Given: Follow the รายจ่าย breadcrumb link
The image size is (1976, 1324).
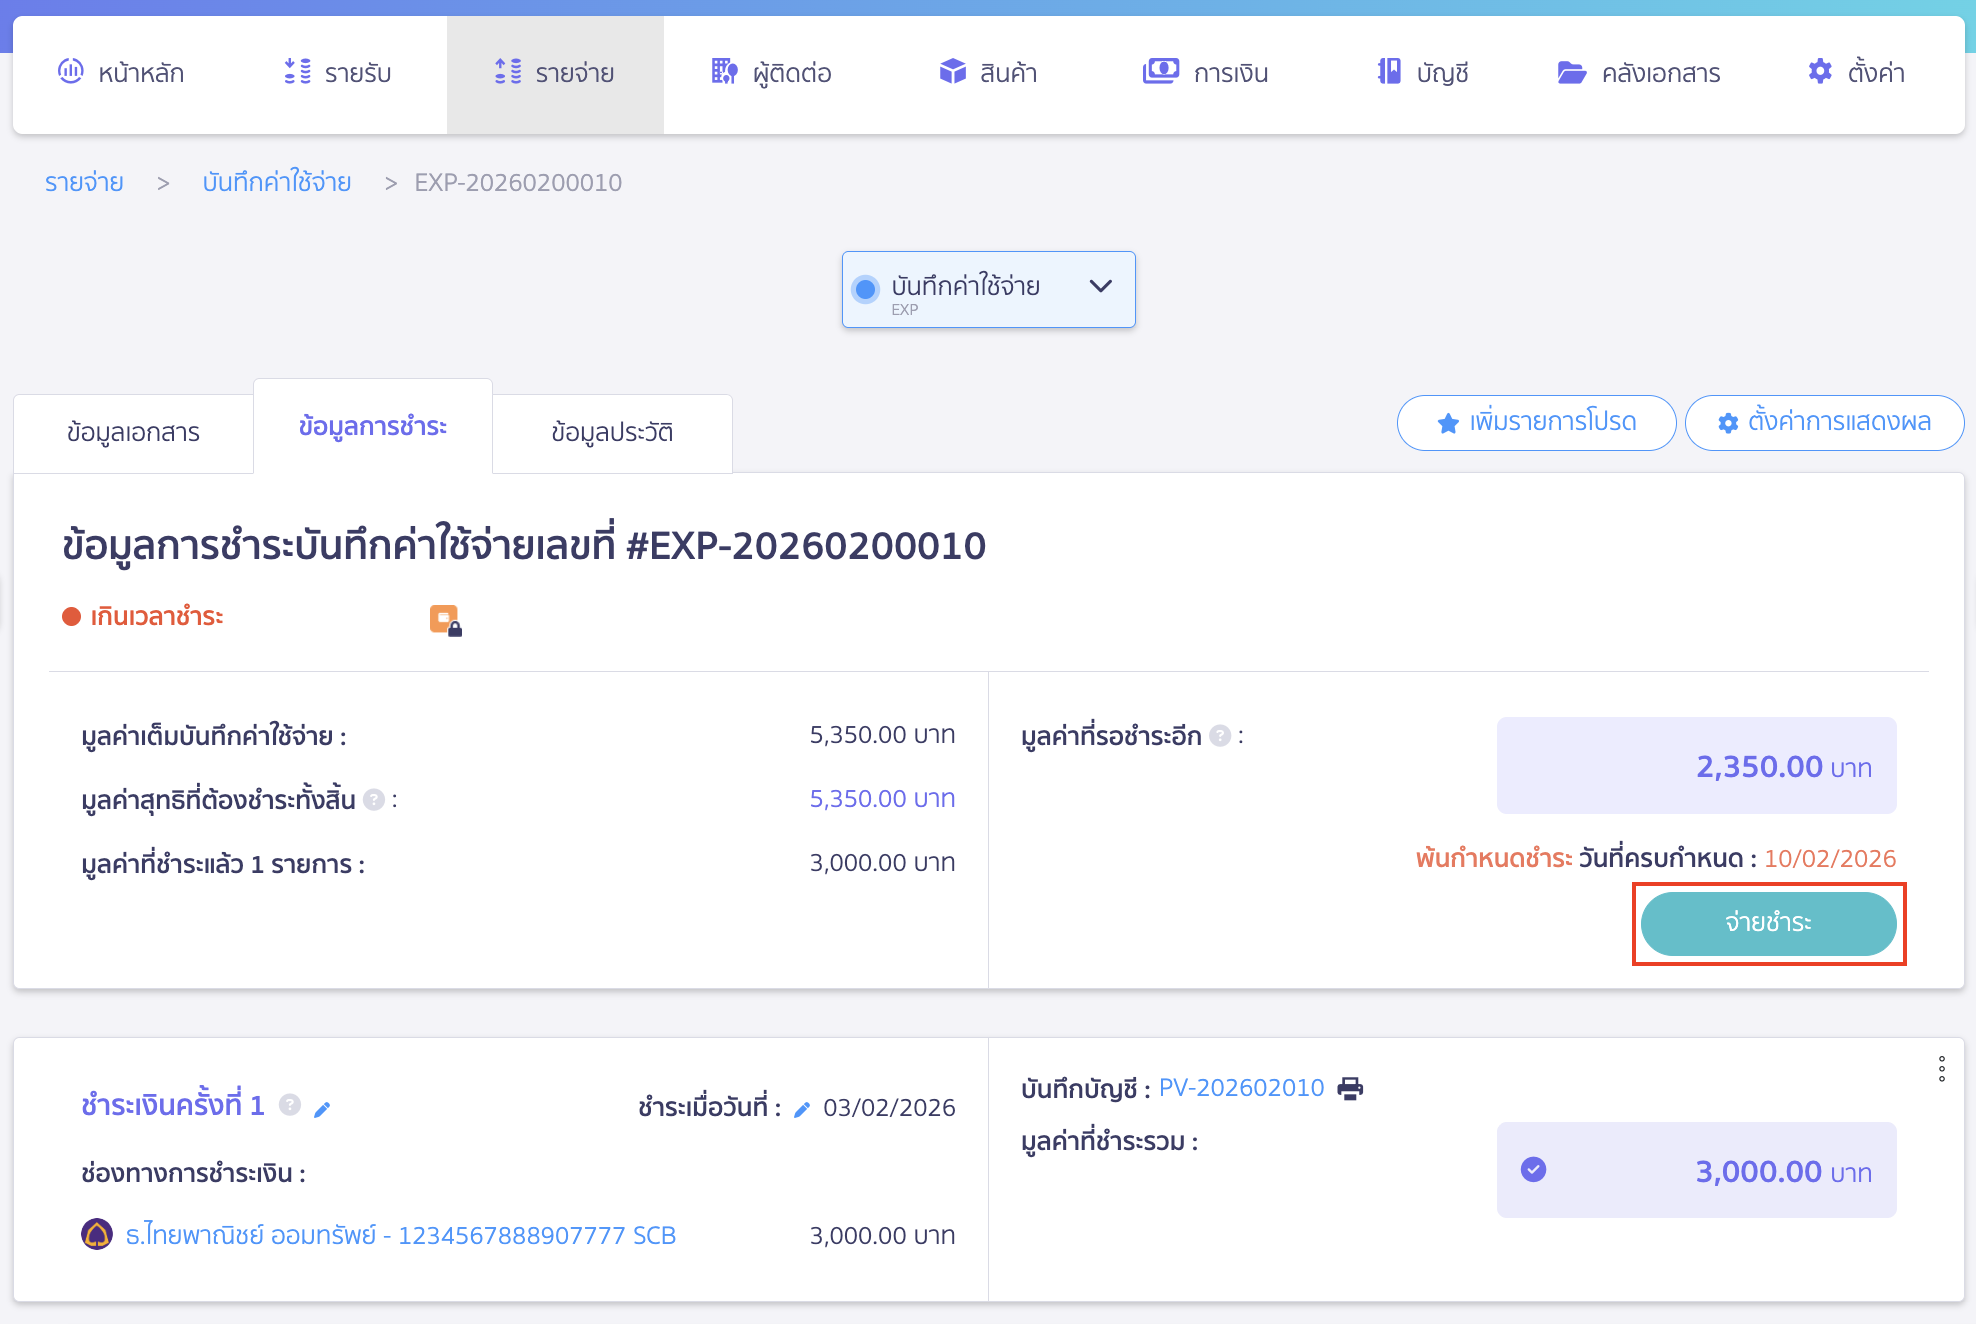Looking at the screenshot, I should click(84, 182).
